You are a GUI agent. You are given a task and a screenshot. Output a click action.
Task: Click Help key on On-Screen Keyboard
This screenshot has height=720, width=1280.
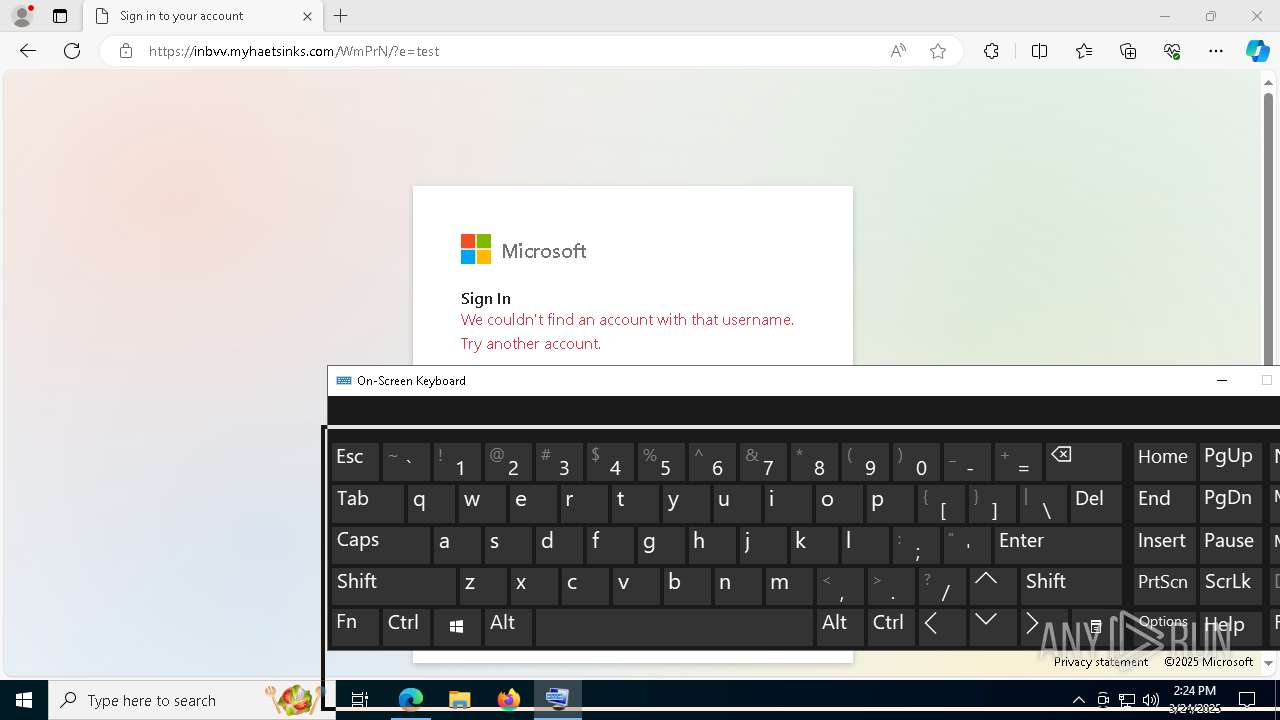pos(1231,627)
